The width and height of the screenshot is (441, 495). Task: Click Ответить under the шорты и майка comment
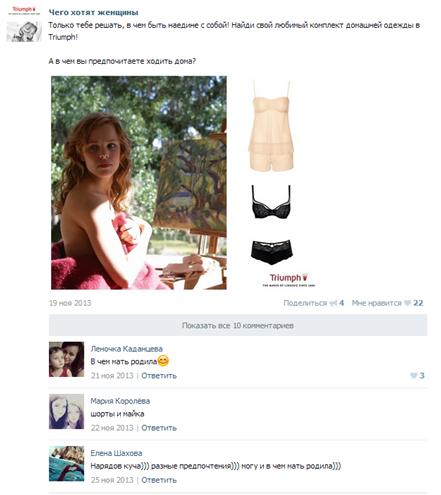(159, 428)
